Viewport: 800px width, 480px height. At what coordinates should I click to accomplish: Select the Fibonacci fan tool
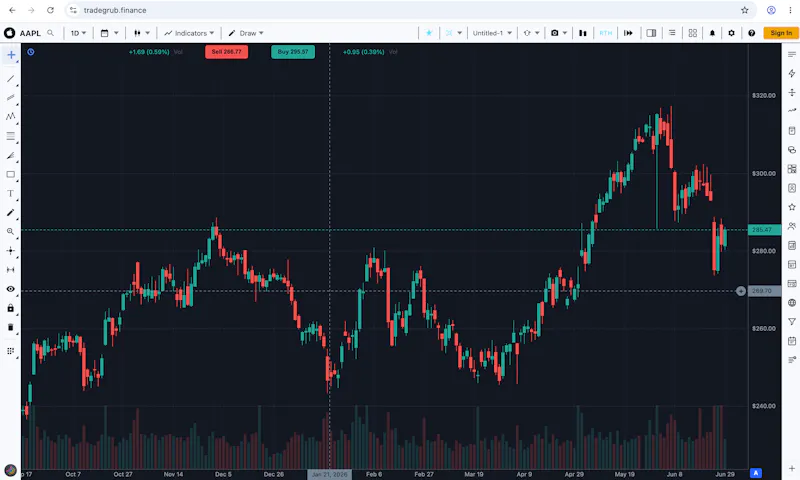click(10, 156)
